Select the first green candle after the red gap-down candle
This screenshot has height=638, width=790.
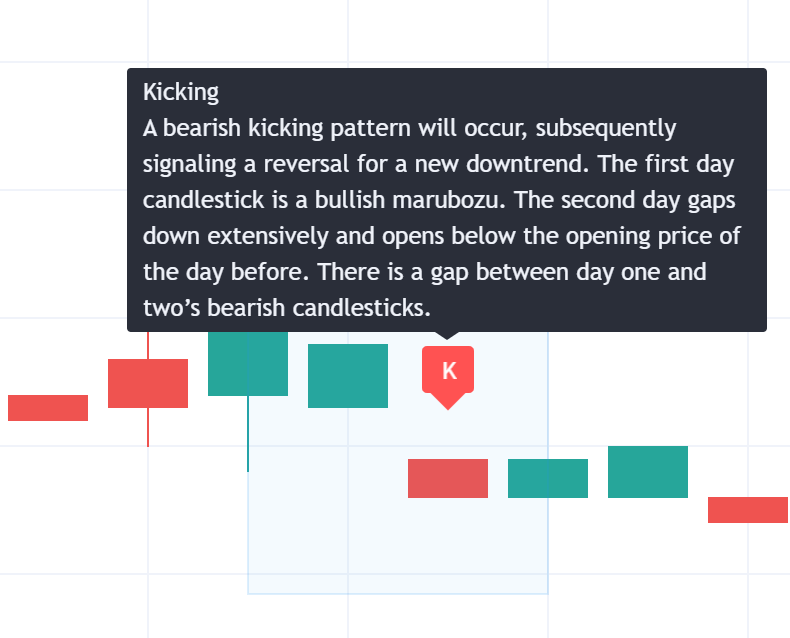point(548,478)
